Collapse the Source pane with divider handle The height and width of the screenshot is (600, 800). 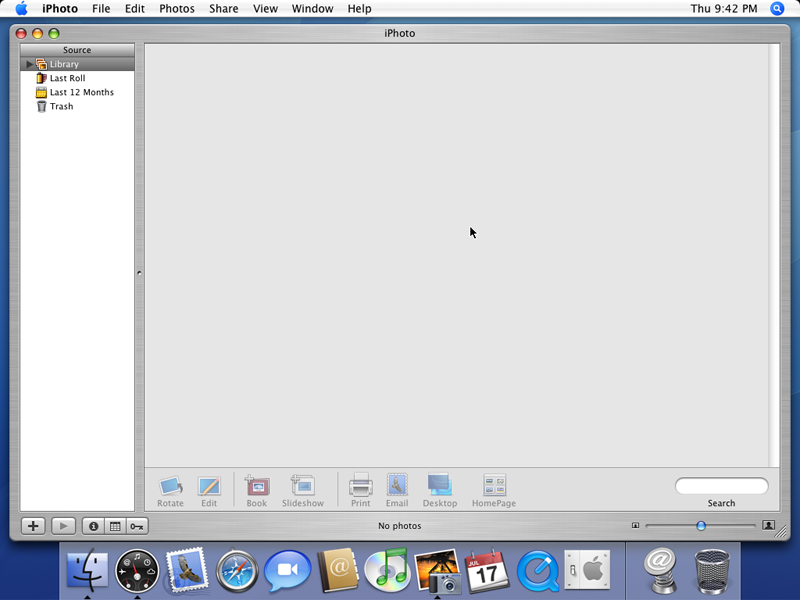coord(139,272)
